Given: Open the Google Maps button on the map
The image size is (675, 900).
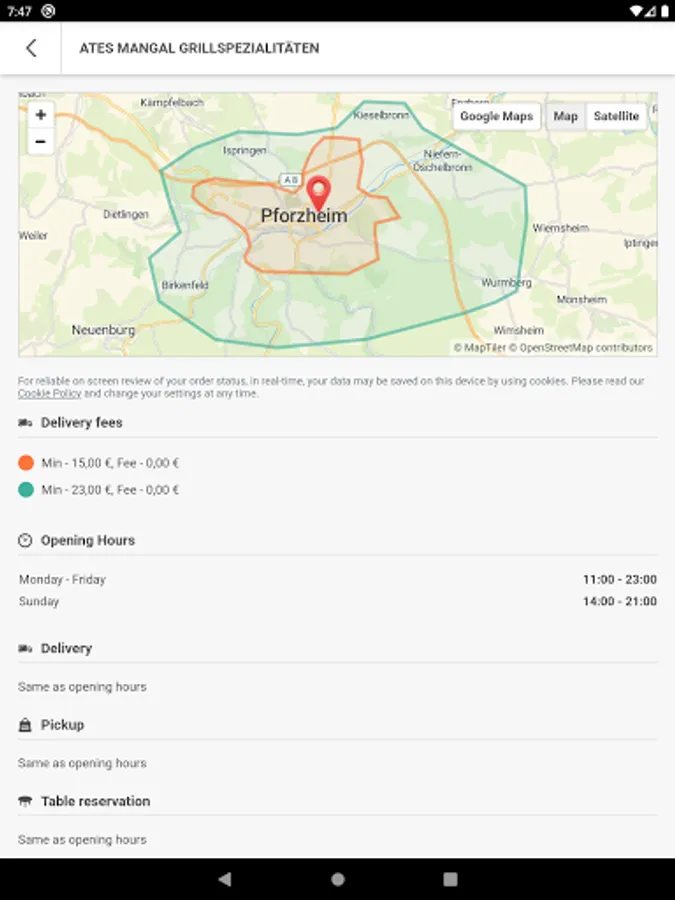Looking at the screenshot, I should (496, 116).
